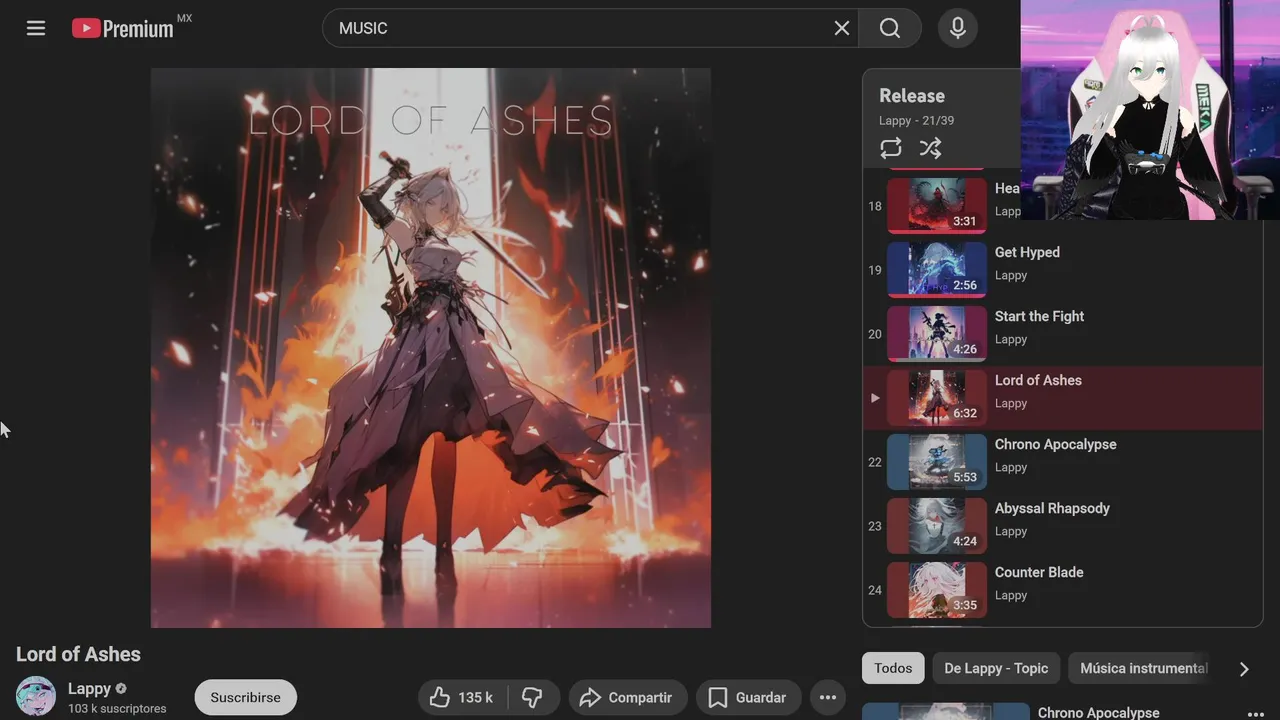The image size is (1280, 720).
Task: Click the Lappy channel avatar
Action: click(x=36, y=696)
